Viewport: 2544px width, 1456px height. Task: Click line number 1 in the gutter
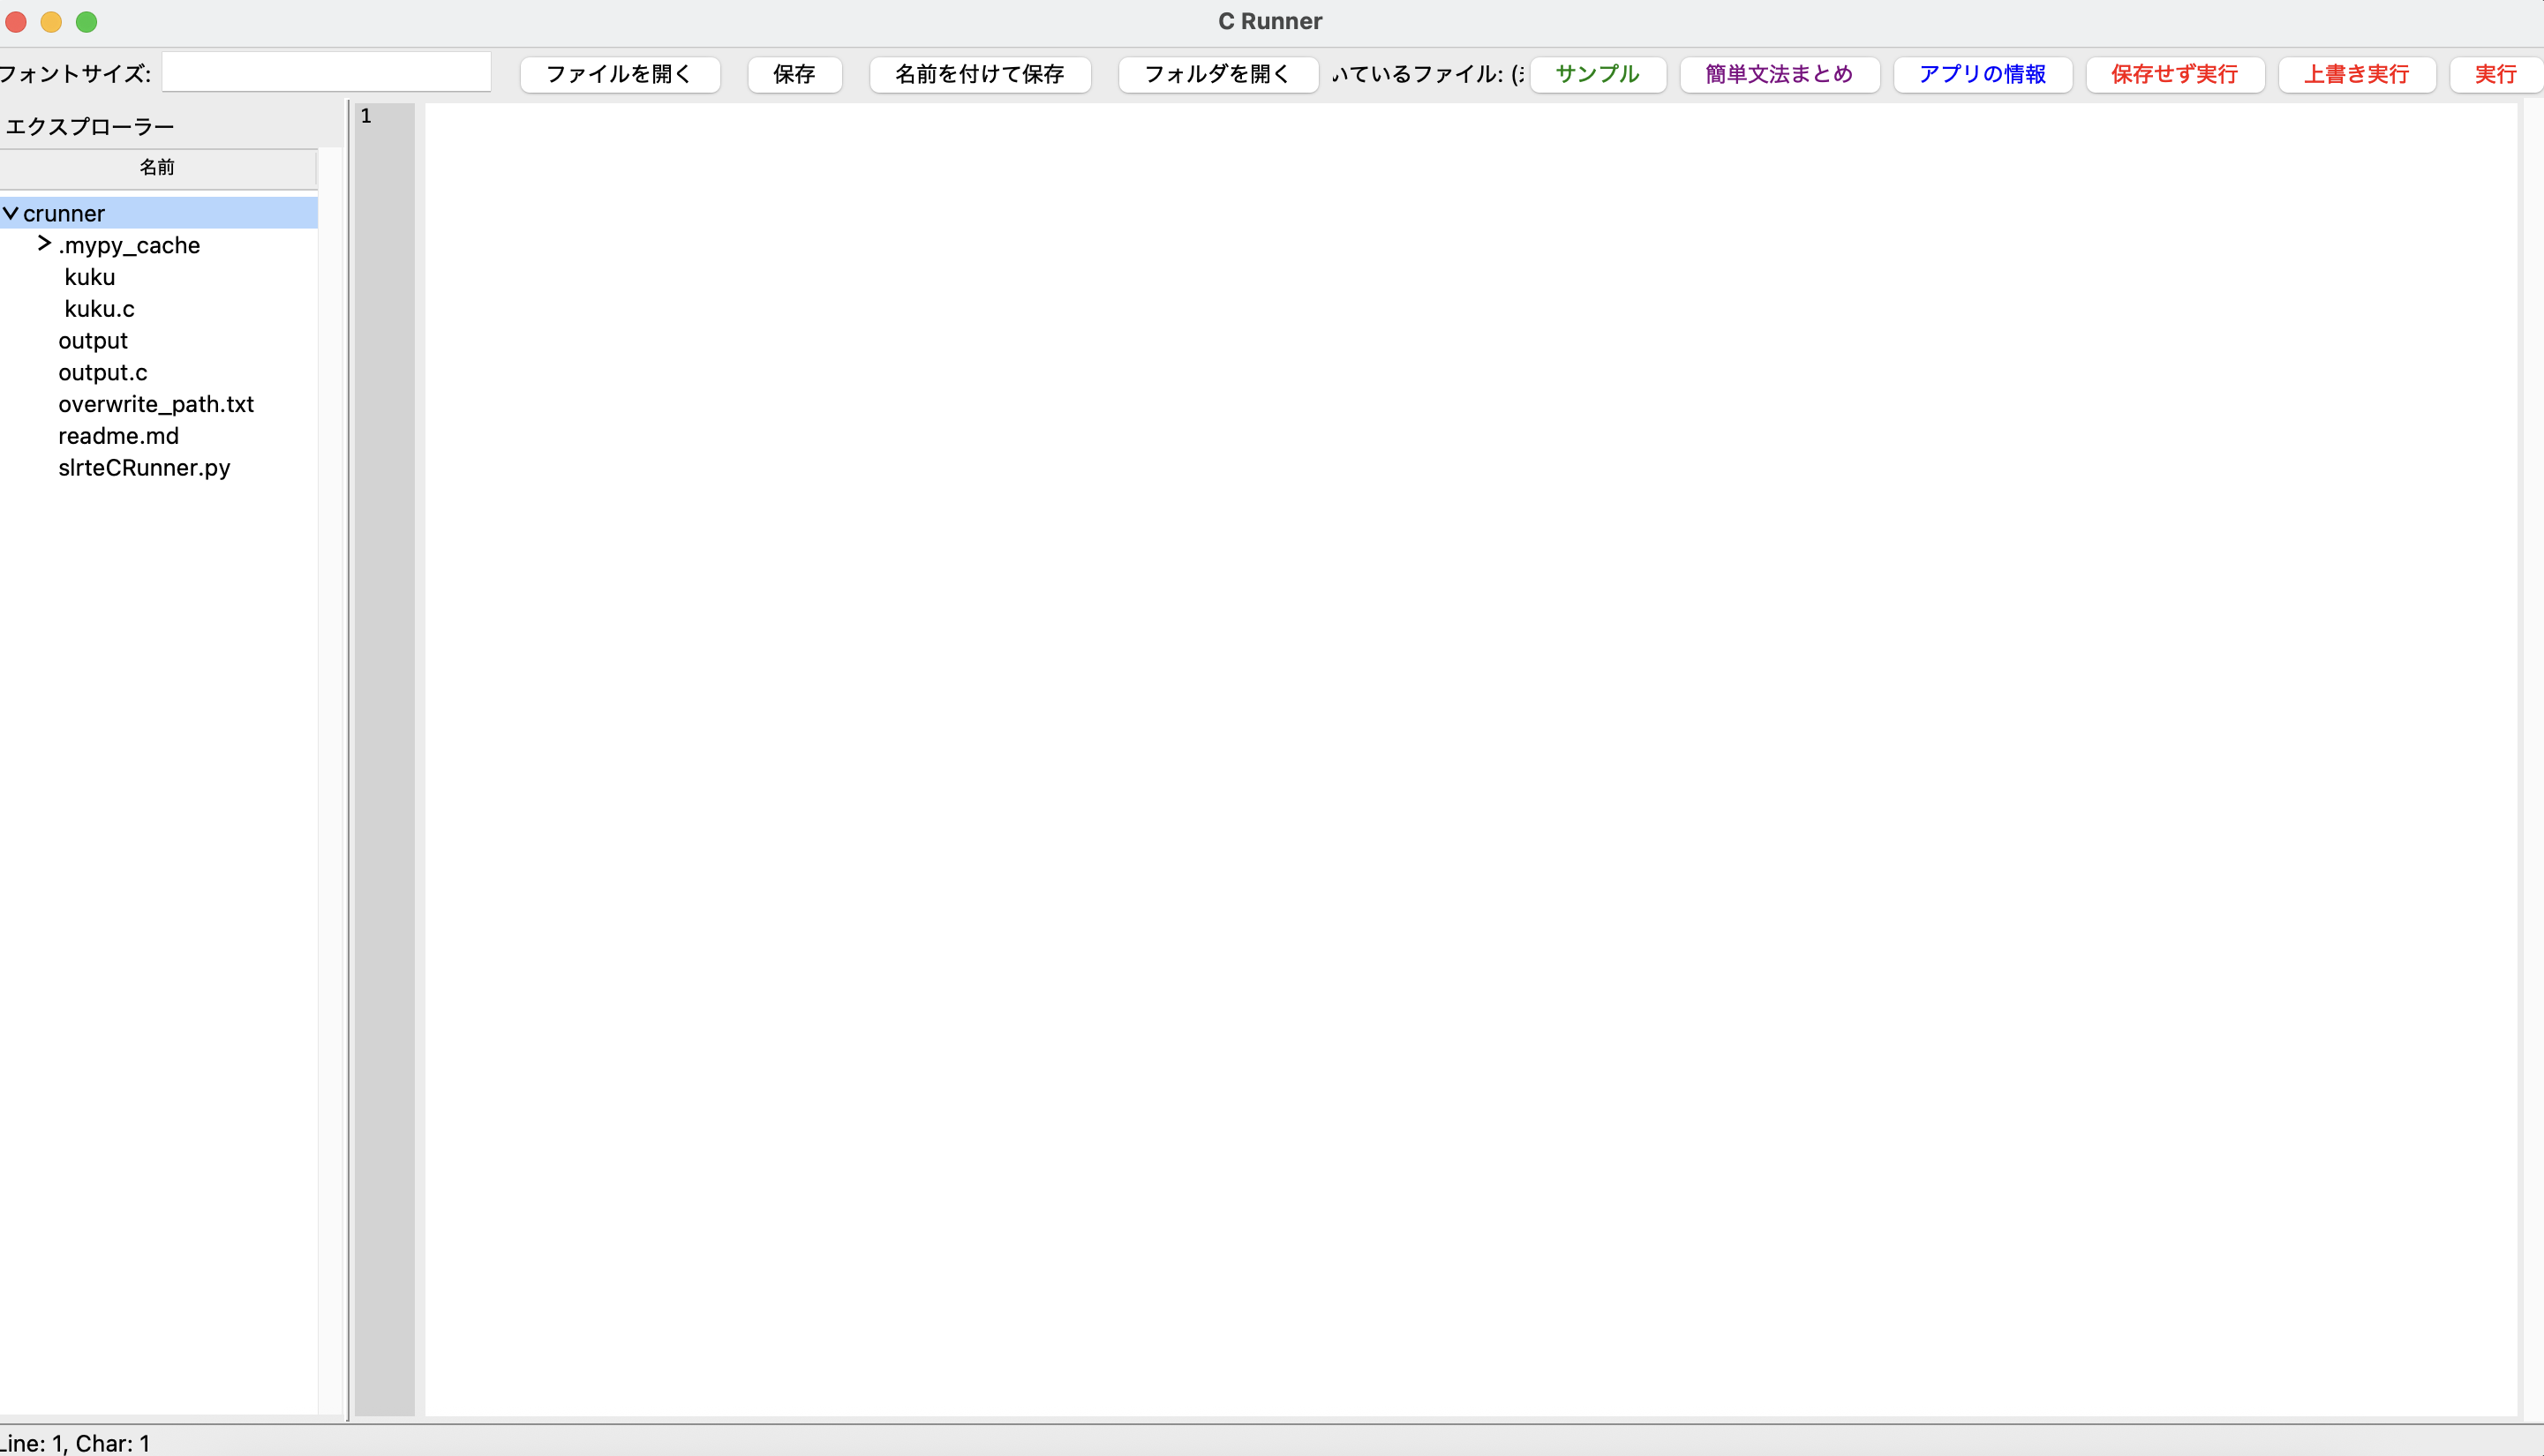[x=365, y=115]
